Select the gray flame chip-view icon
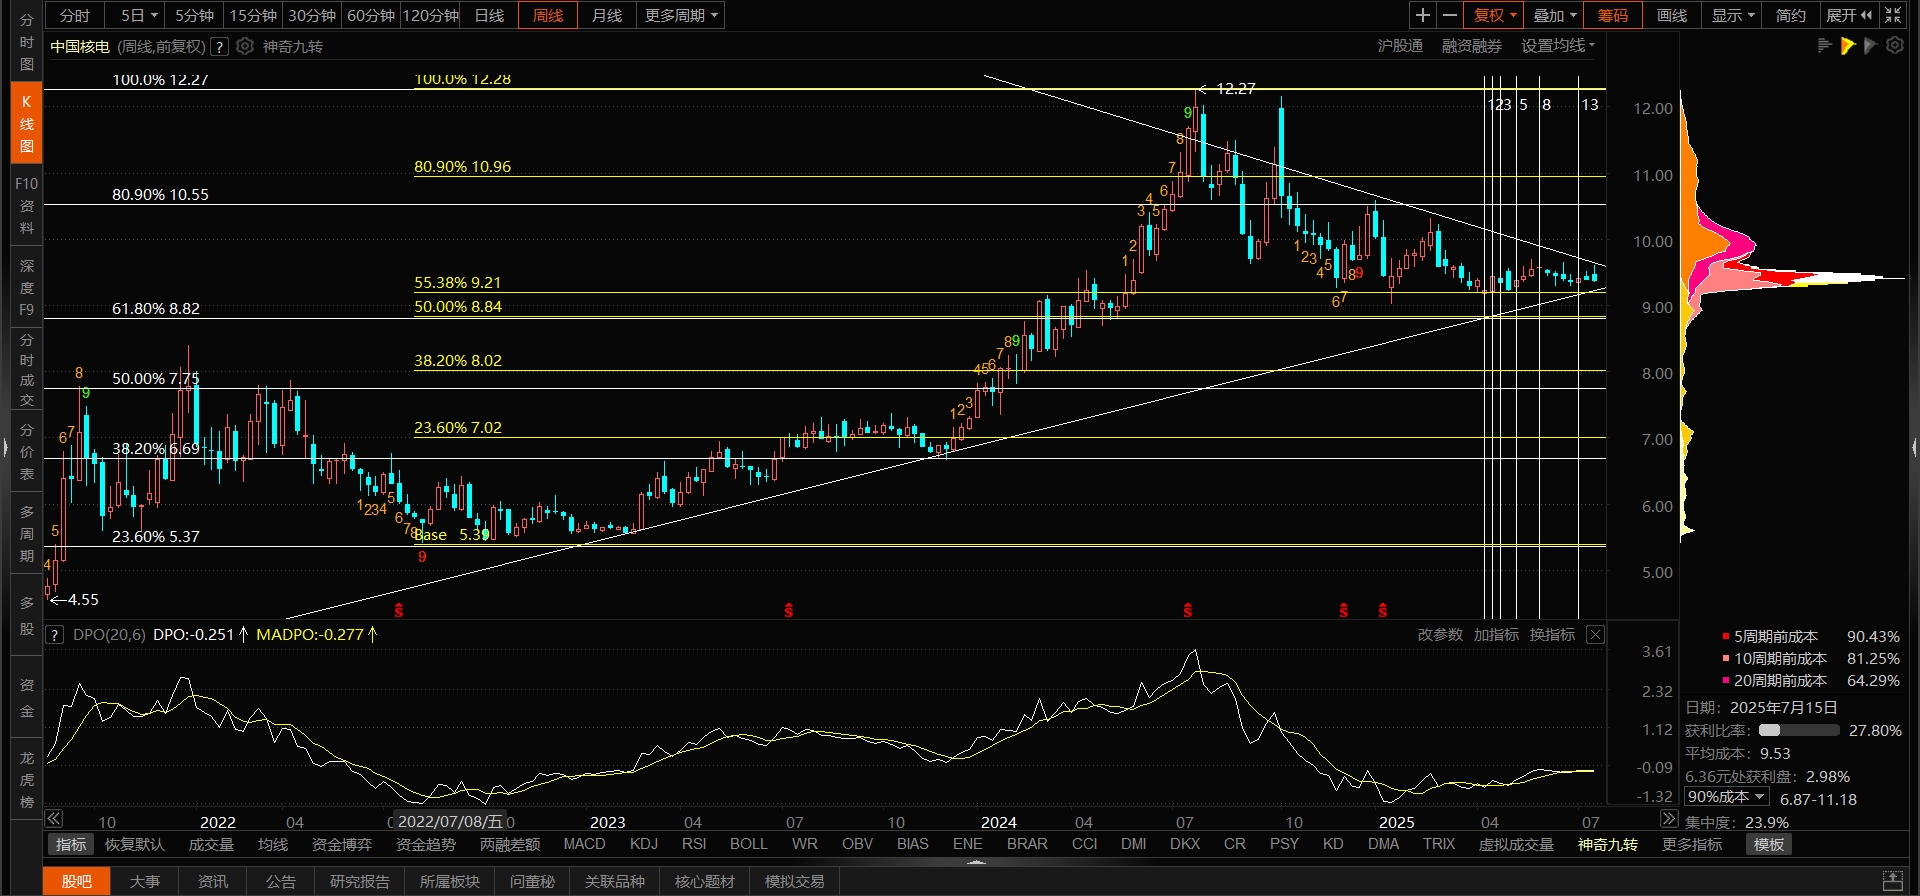This screenshot has height=896, width=1920. coord(1870,46)
